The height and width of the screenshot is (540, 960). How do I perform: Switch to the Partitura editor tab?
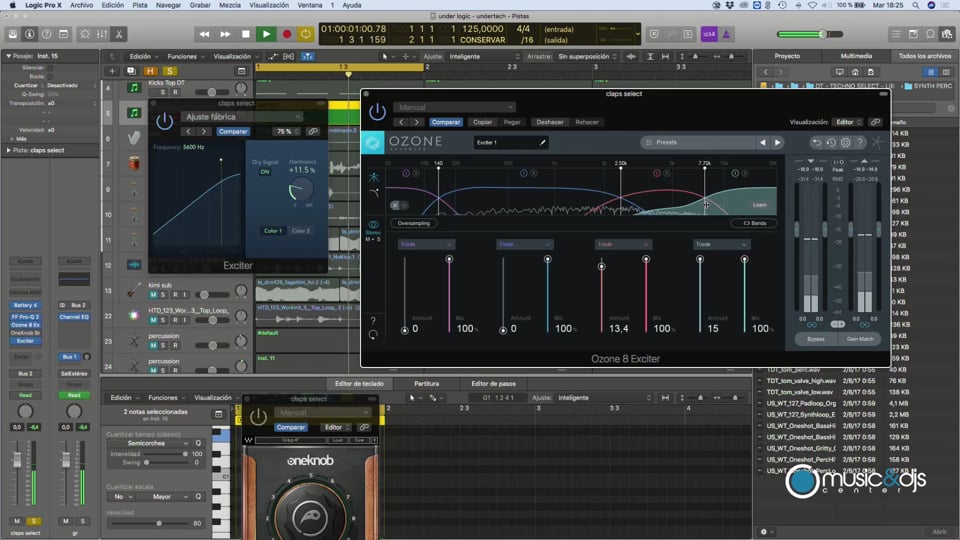tap(426, 384)
